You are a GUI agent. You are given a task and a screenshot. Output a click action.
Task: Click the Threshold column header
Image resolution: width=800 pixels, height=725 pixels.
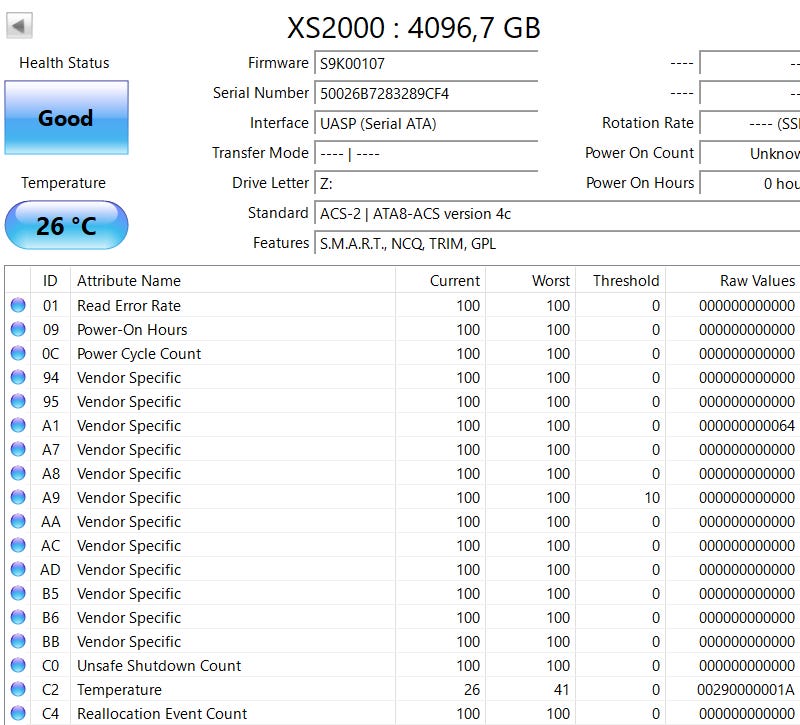point(620,281)
